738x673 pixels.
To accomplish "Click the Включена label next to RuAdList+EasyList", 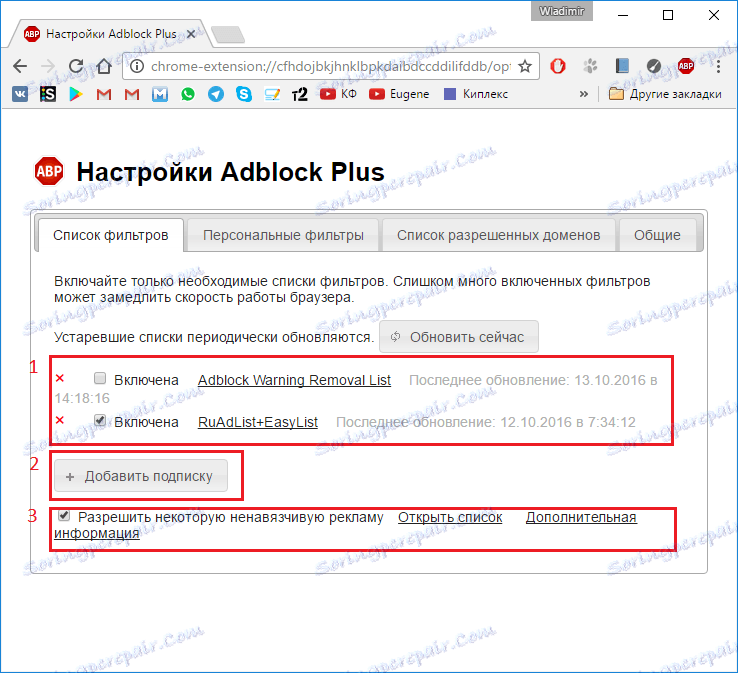I will tap(146, 422).
